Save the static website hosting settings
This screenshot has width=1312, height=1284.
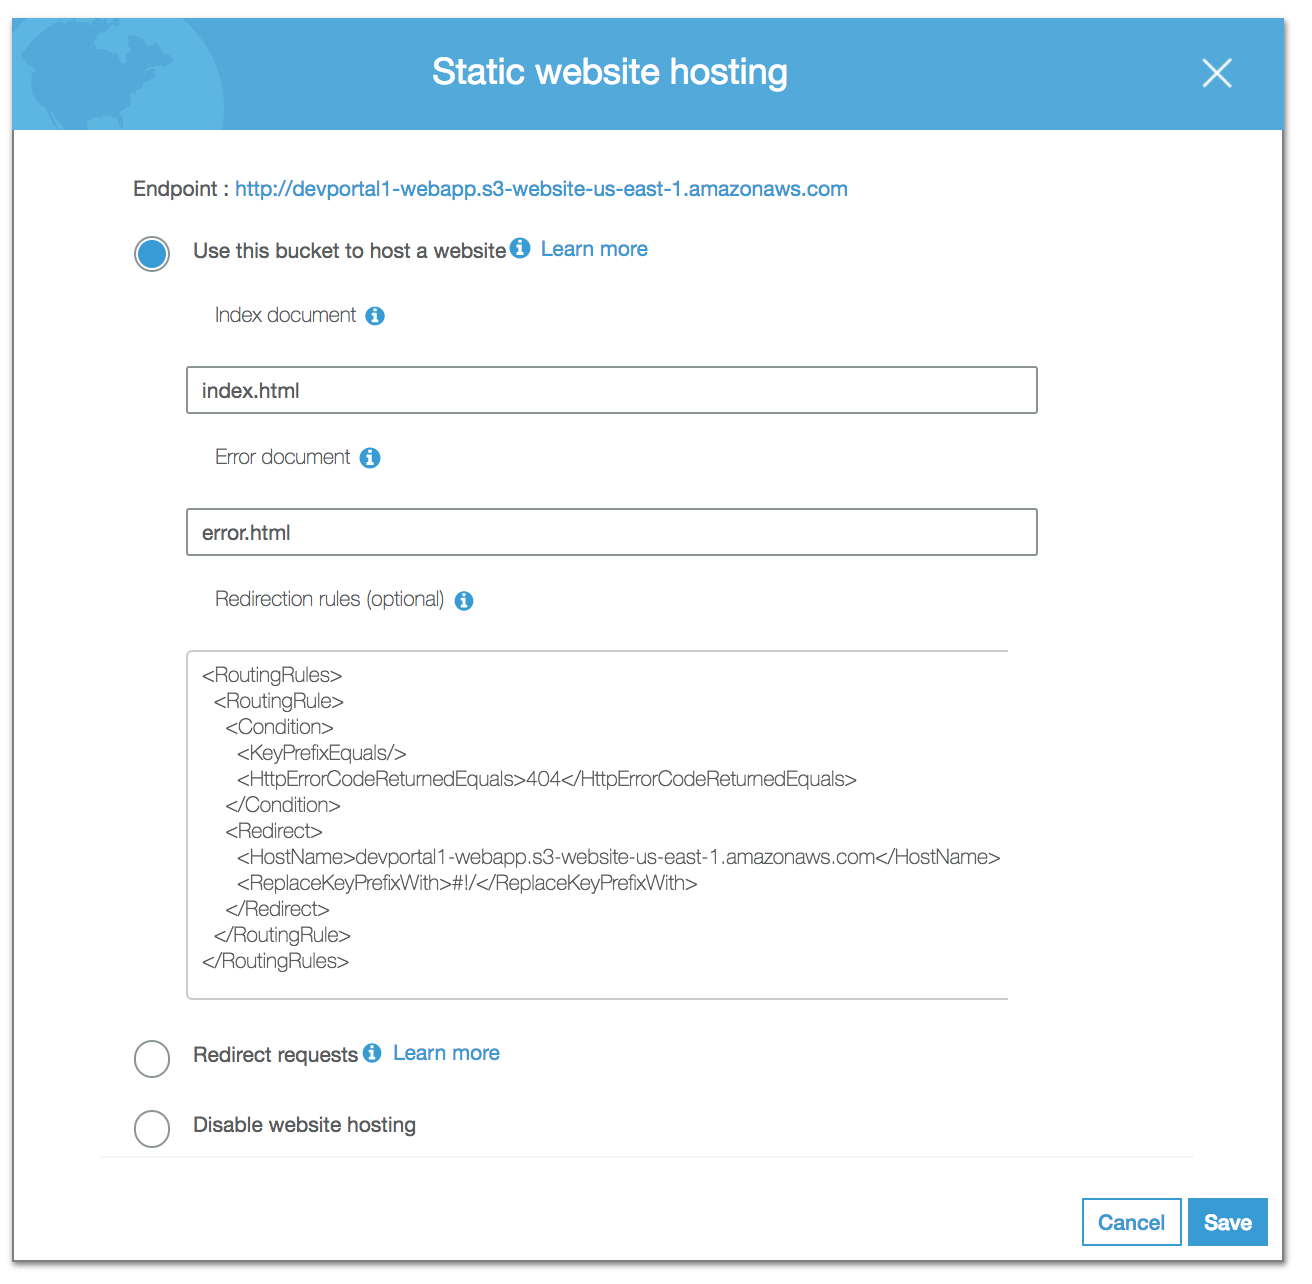click(x=1227, y=1221)
